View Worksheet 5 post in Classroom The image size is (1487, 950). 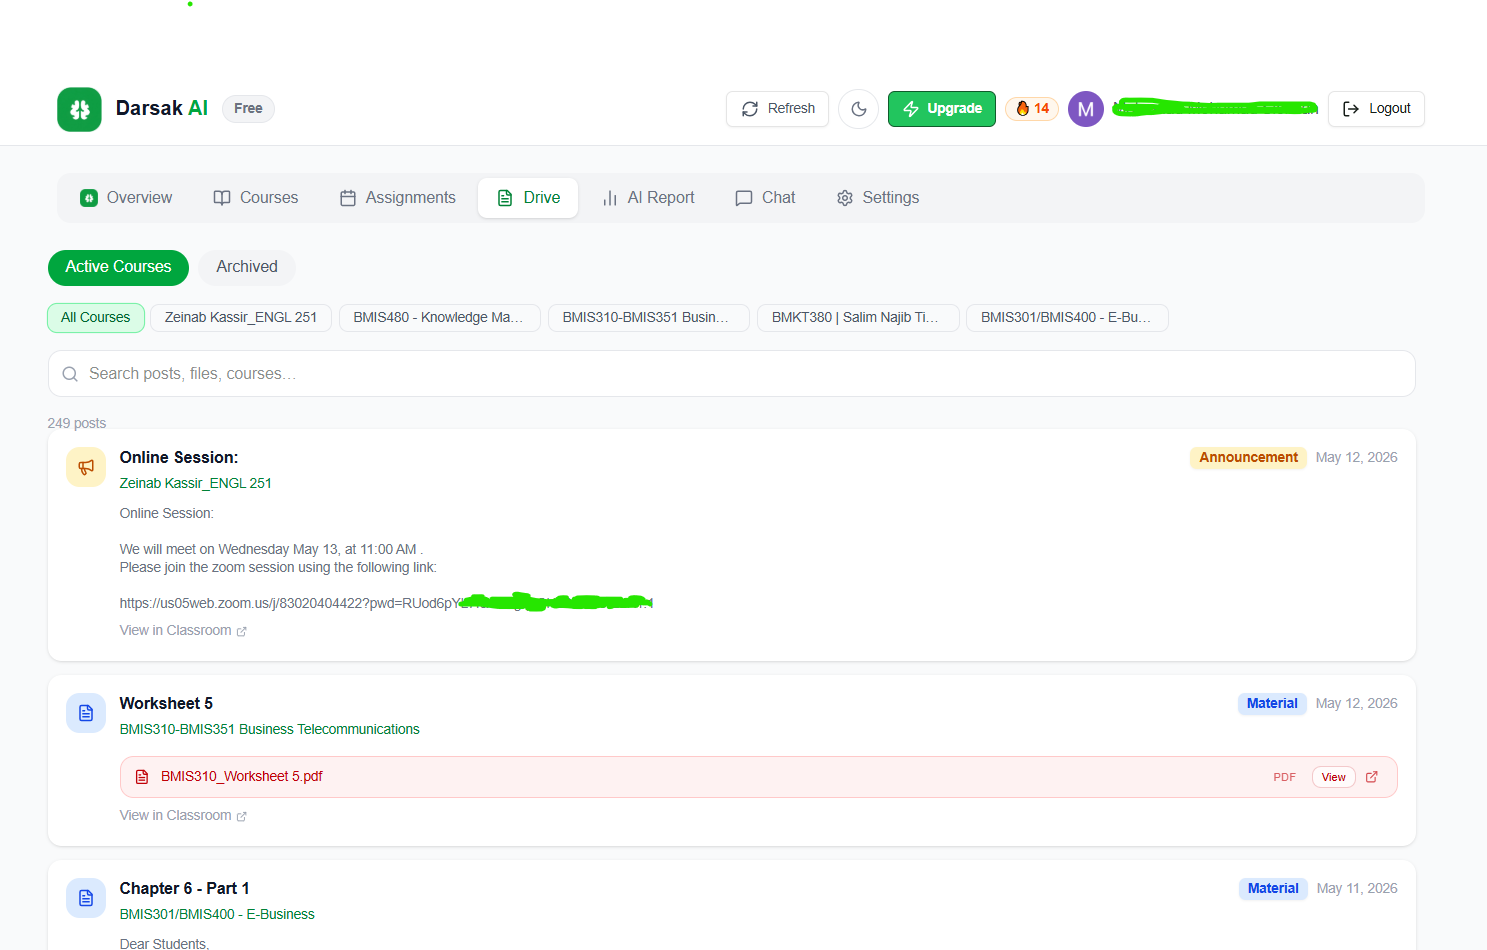[x=183, y=816]
